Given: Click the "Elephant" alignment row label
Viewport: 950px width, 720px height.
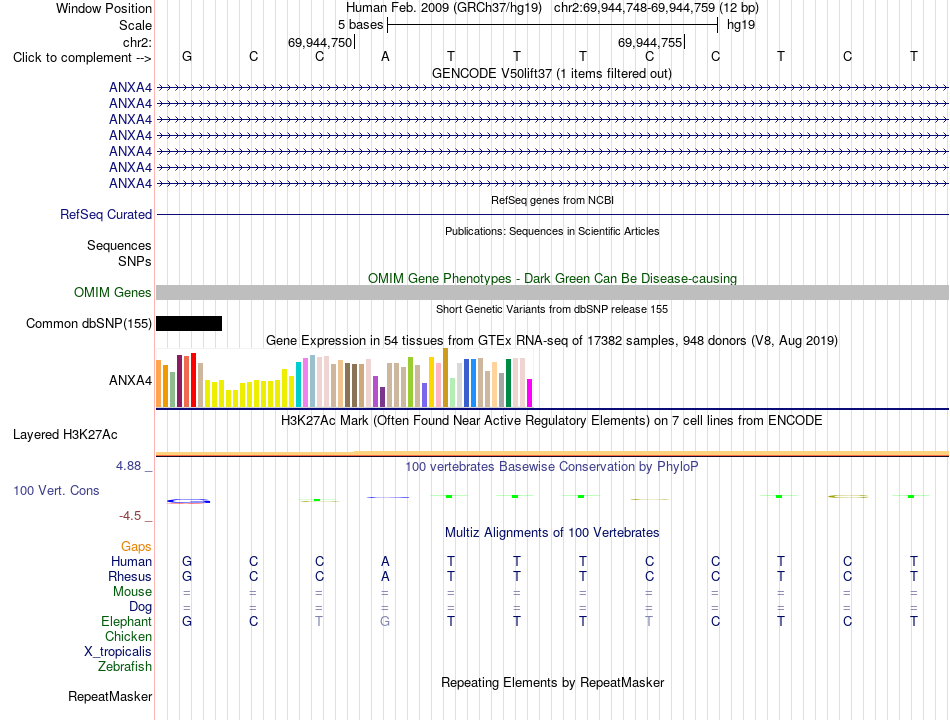Looking at the screenshot, I should coord(127,622).
